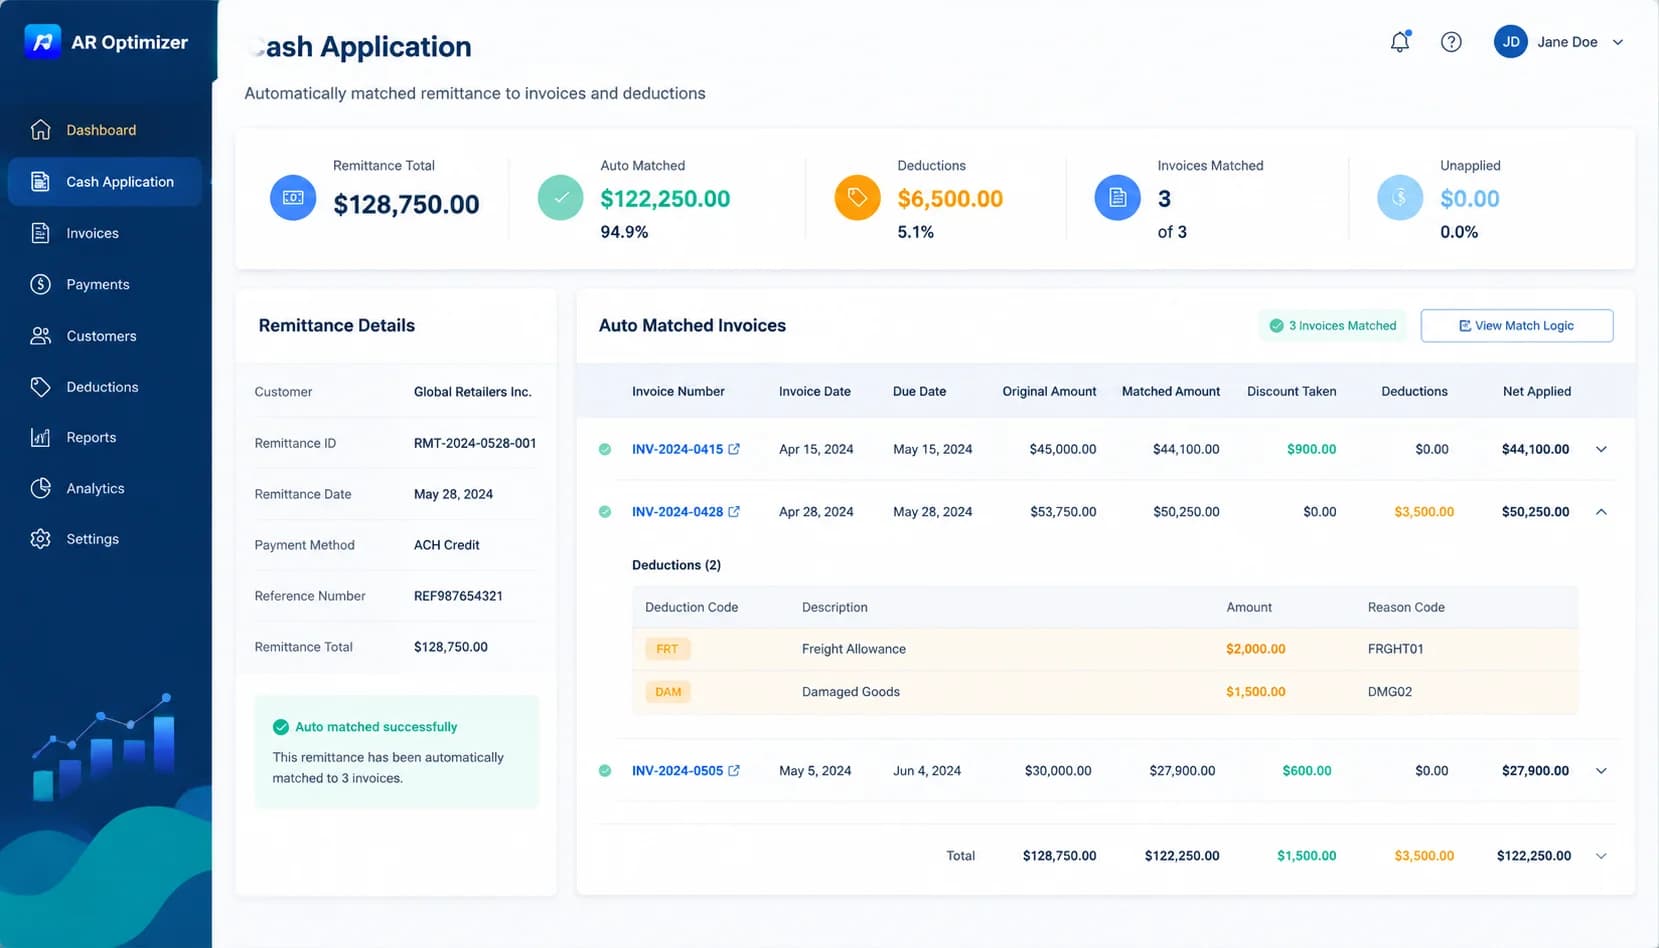Click the $3,500.00 deductions for INV-2024-0428
This screenshot has height=948, width=1659.
point(1424,511)
